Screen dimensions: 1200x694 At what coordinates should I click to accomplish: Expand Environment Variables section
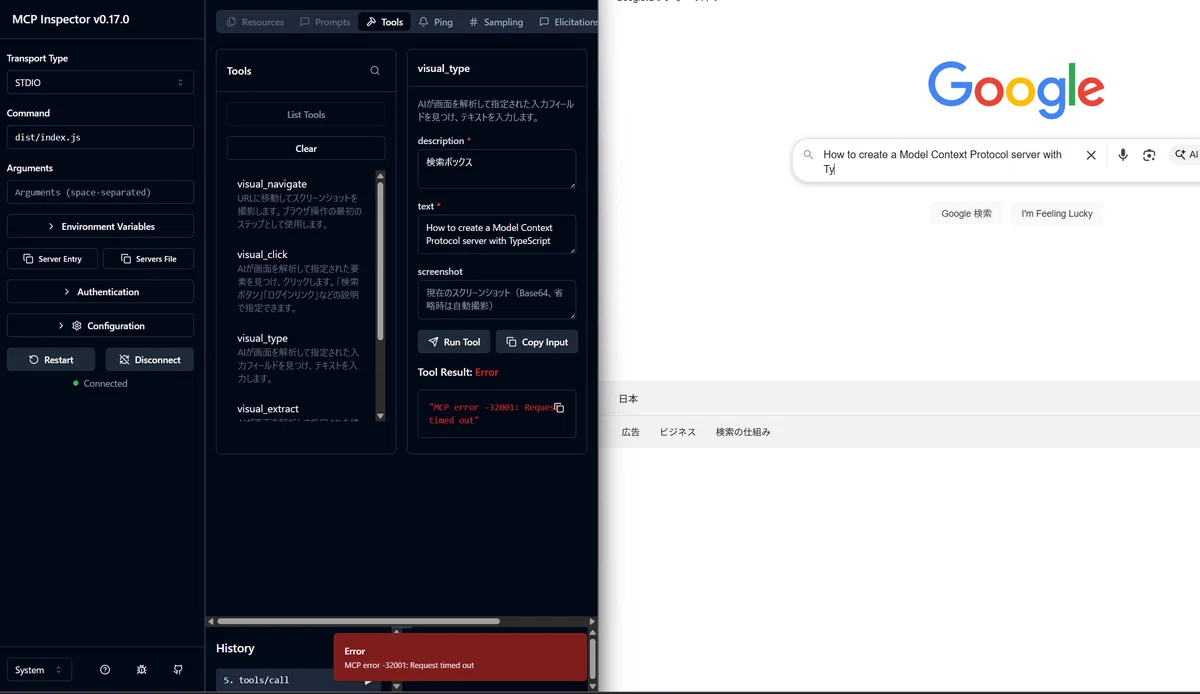point(100,226)
